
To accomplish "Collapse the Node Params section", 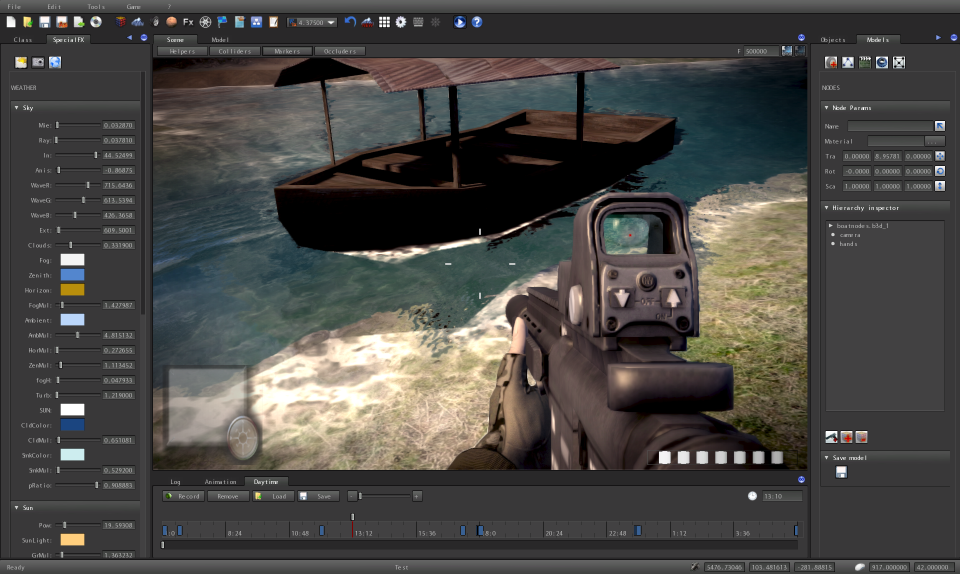I will (827, 108).
